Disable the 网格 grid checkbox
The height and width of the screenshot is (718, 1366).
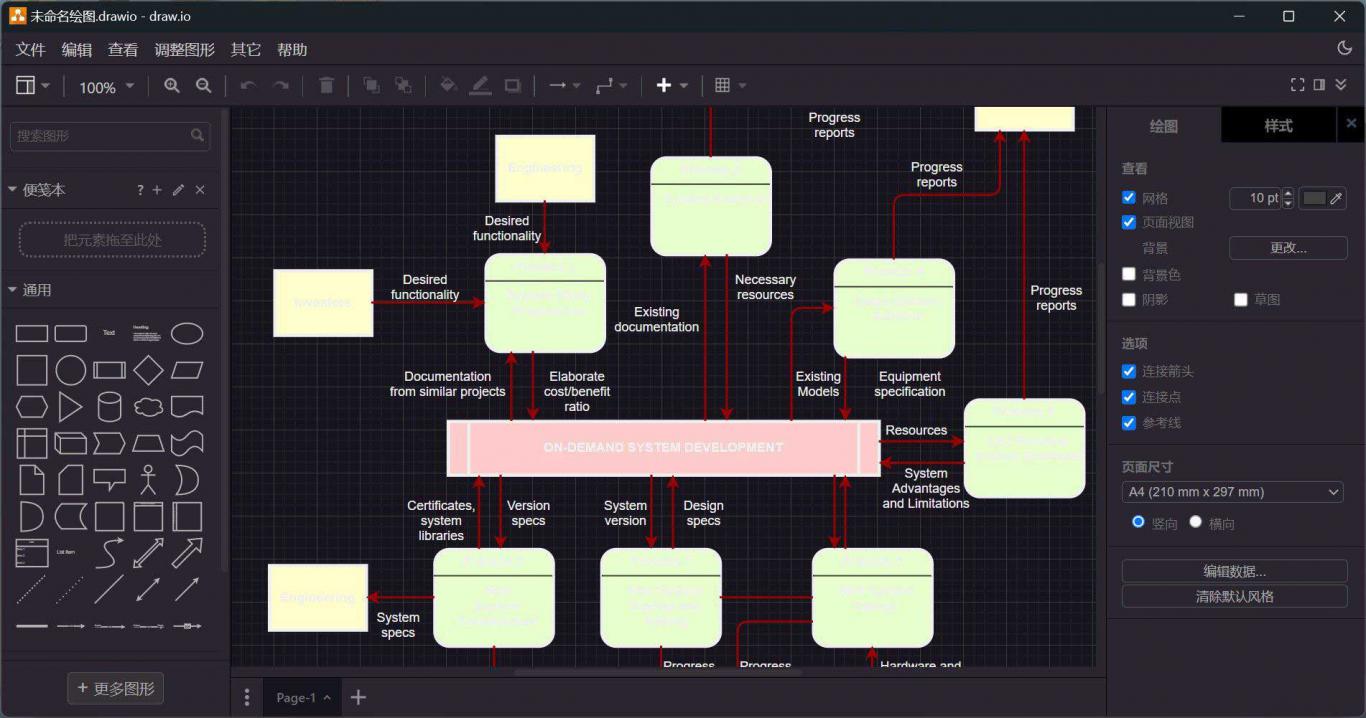click(x=1129, y=198)
